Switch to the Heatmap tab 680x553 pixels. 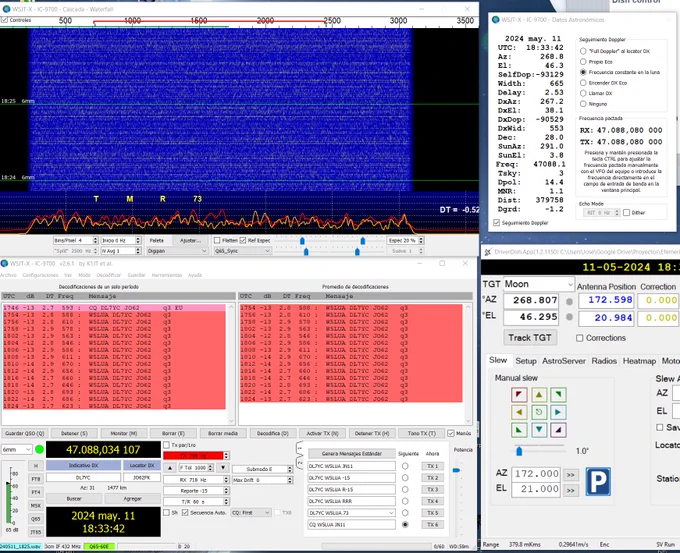(639, 361)
